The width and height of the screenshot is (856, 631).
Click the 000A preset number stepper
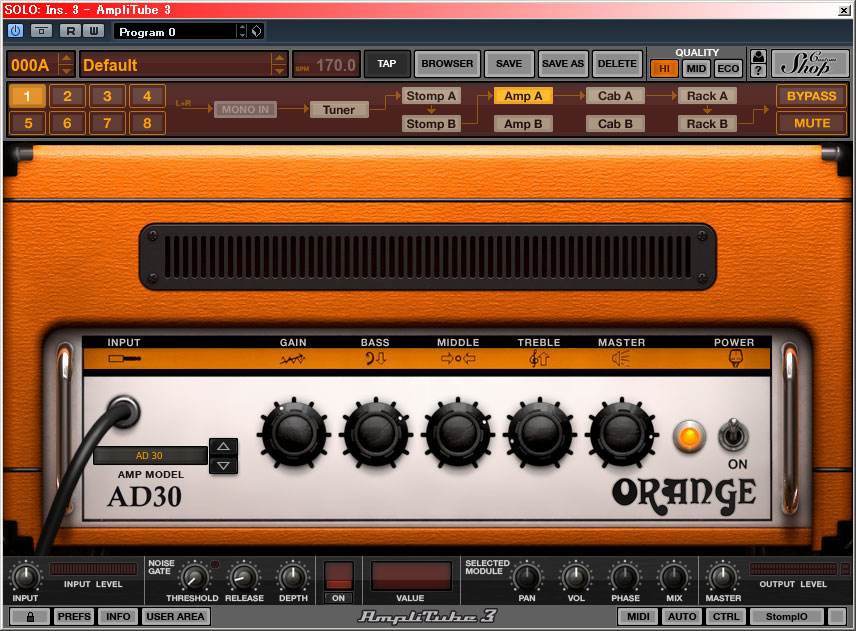tap(66, 64)
